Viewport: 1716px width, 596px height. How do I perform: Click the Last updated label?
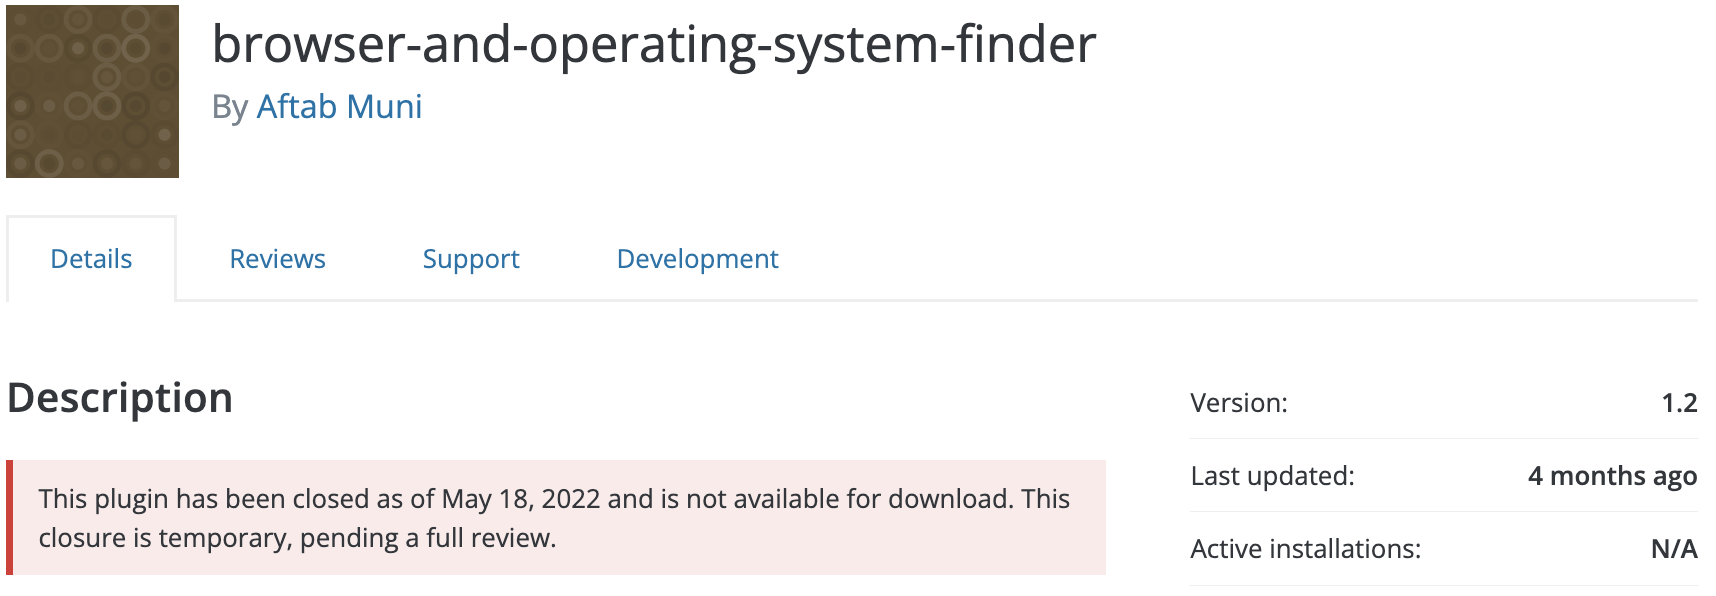[1272, 476]
